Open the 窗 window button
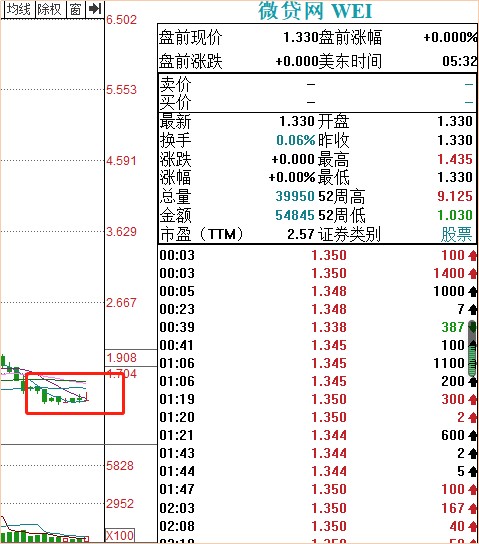This screenshot has width=479, height=544. point(75,9)
